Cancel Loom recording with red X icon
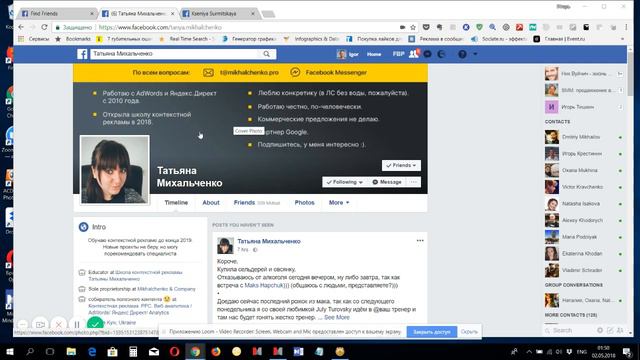The image size is (640, 360). point(58,325)
